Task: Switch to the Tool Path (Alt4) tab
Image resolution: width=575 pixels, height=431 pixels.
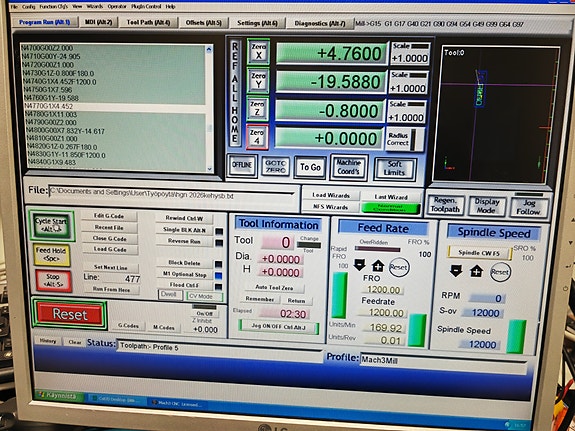Action: click(148, 22)
